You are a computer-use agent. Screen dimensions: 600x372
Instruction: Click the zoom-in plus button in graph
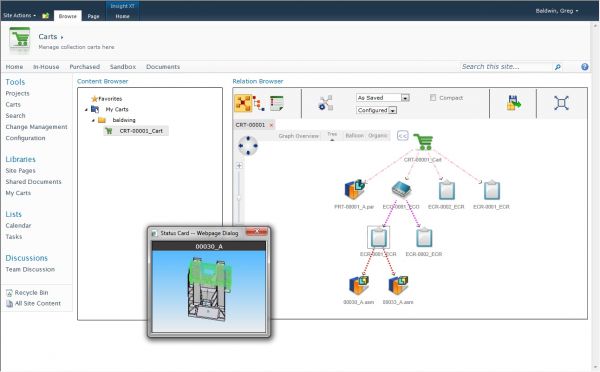pos(239,166)
